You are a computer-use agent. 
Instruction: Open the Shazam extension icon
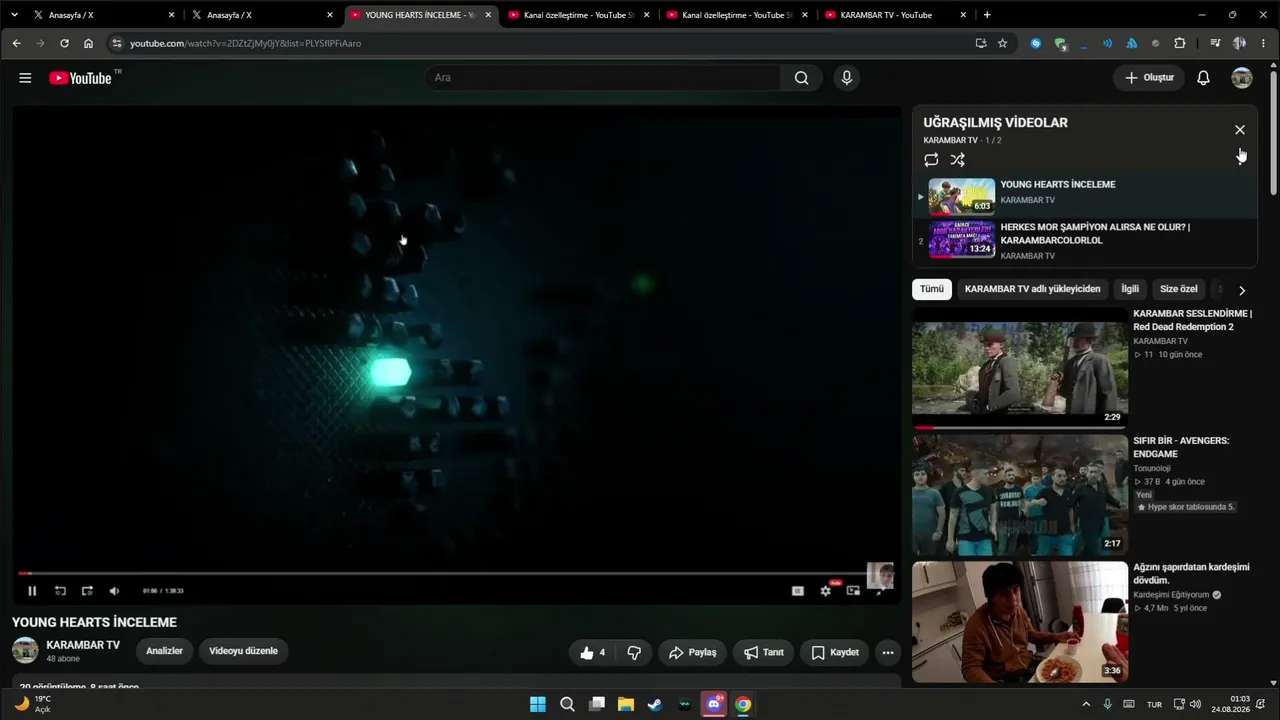1035,44
